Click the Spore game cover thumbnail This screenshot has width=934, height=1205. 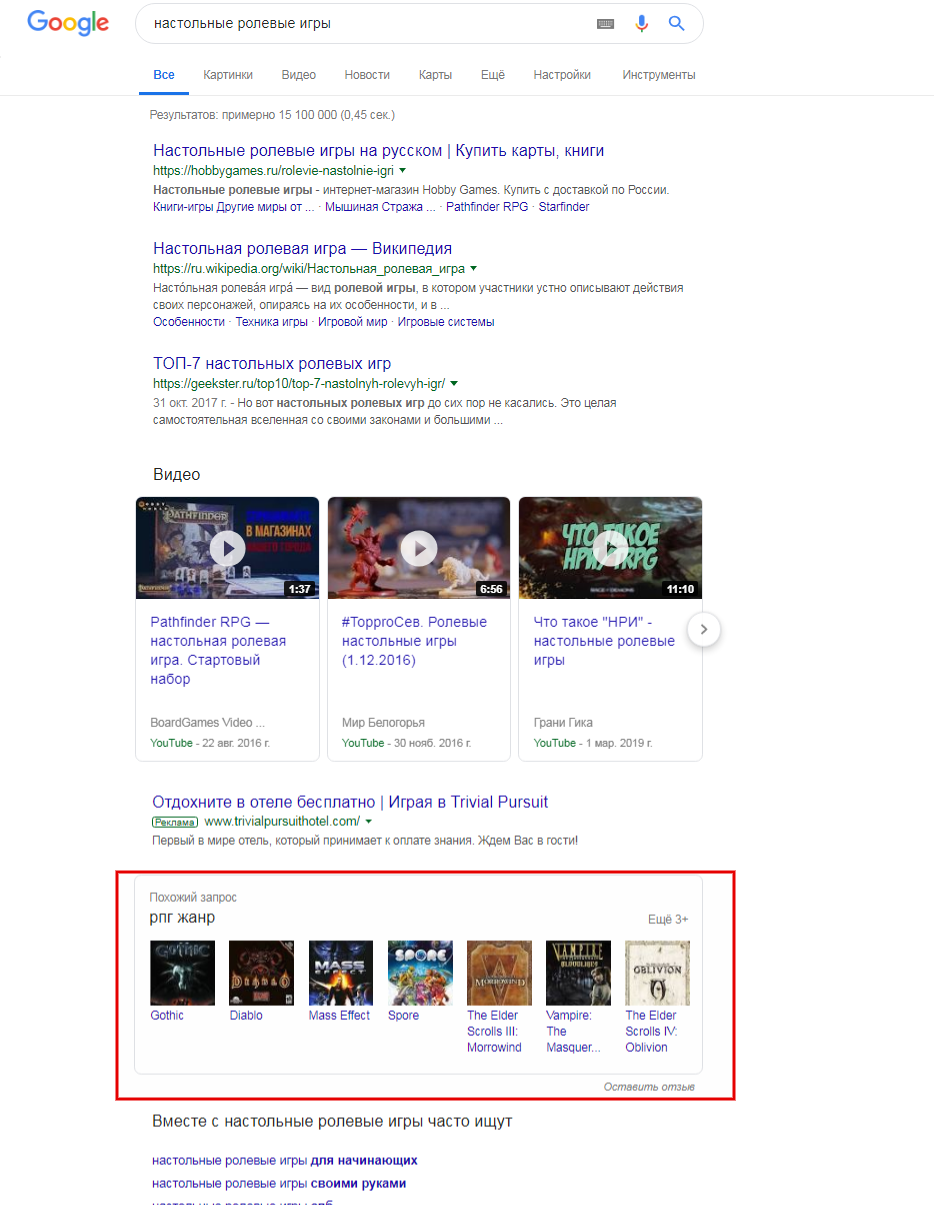coord(420,973)
